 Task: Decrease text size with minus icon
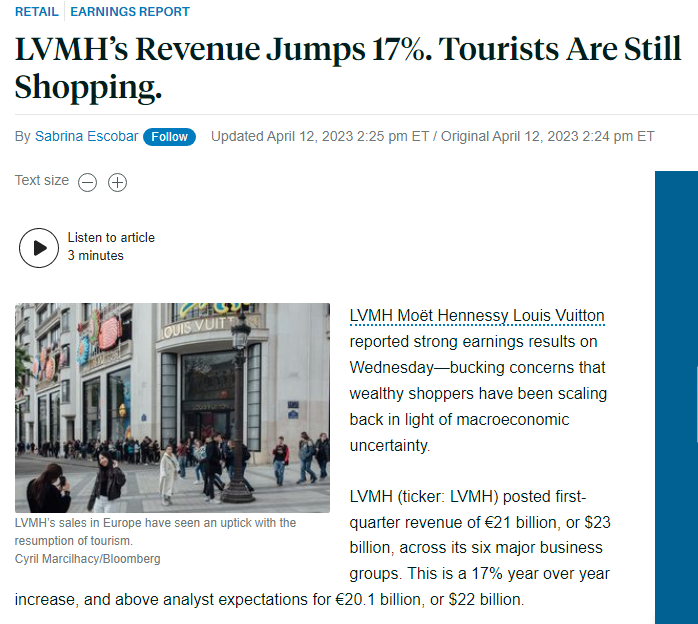pyautogui.click(x=88, y=182)
